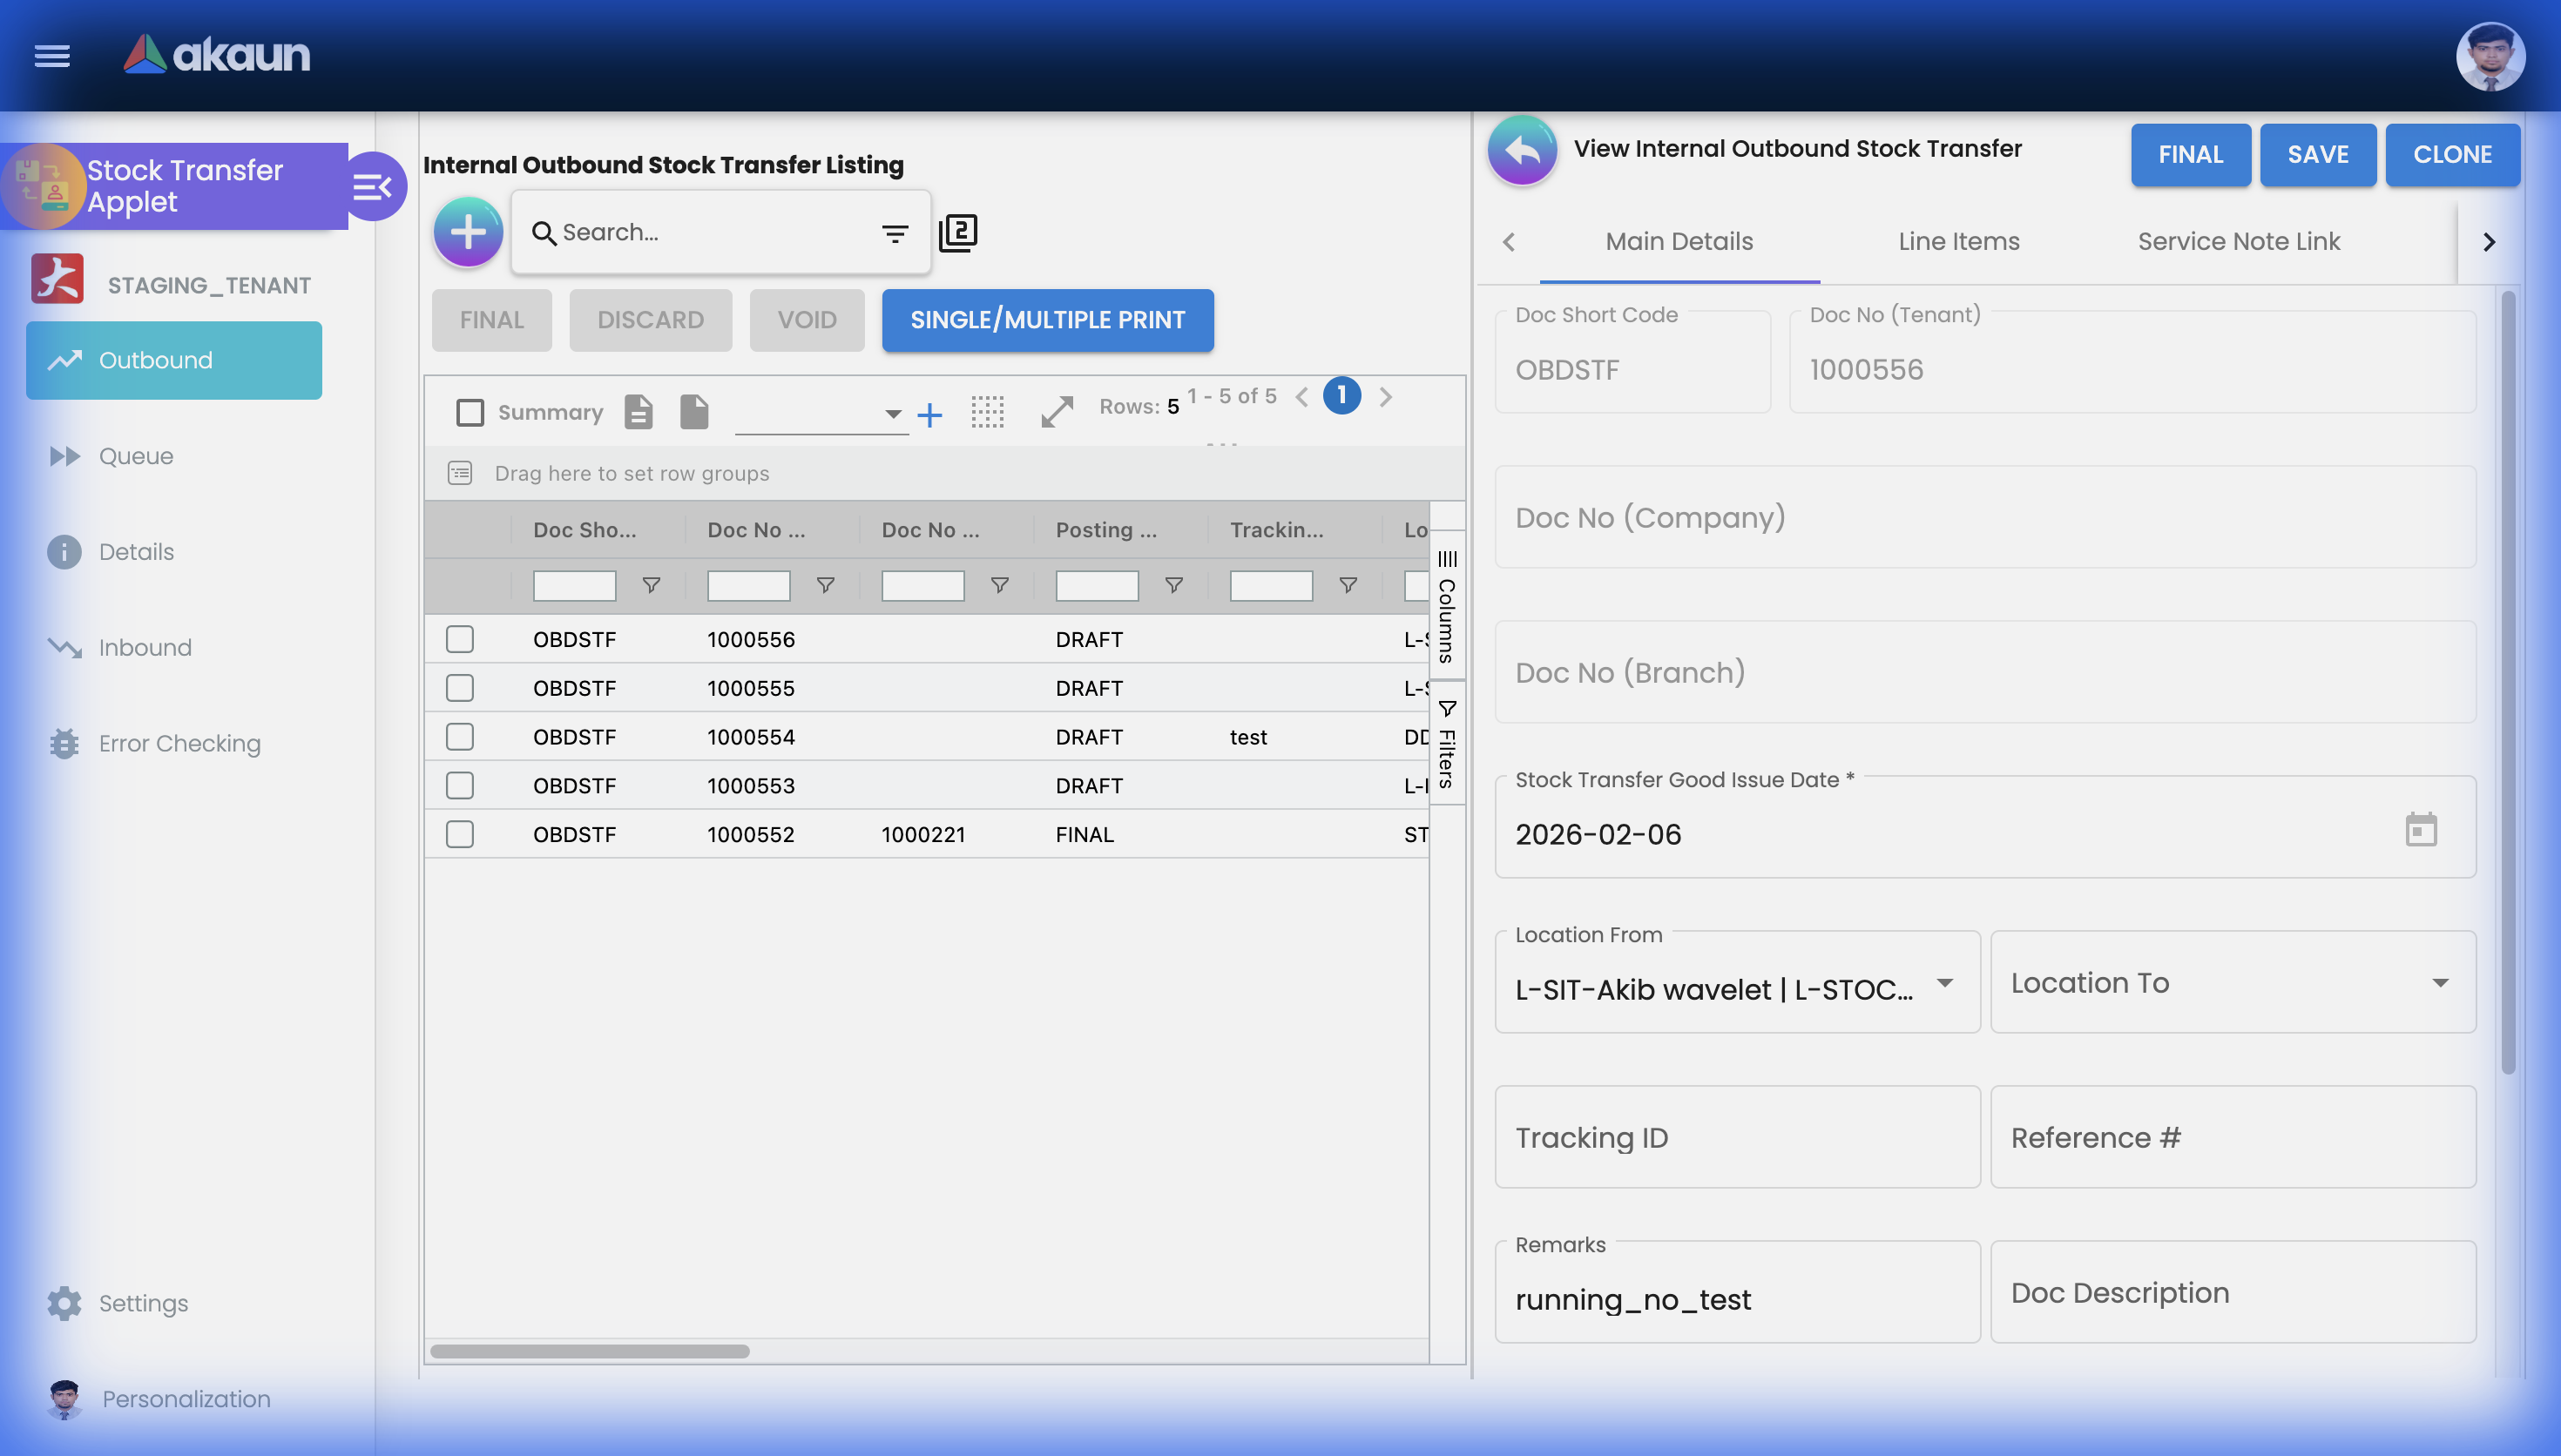Viewport: 2561px width, 1456px height.
Task: Open the hamburger main menu
Action: point(52,56)
